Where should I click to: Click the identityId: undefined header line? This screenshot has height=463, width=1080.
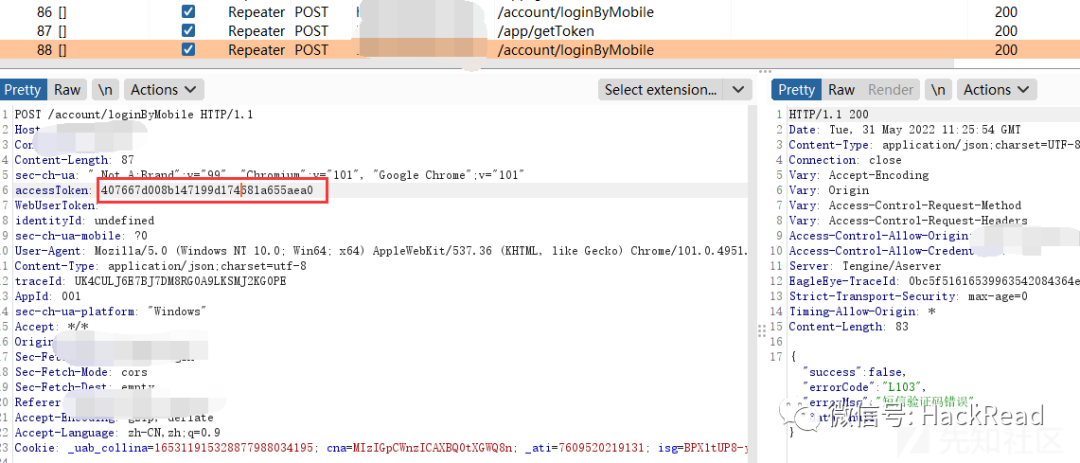tap(84, 220)
